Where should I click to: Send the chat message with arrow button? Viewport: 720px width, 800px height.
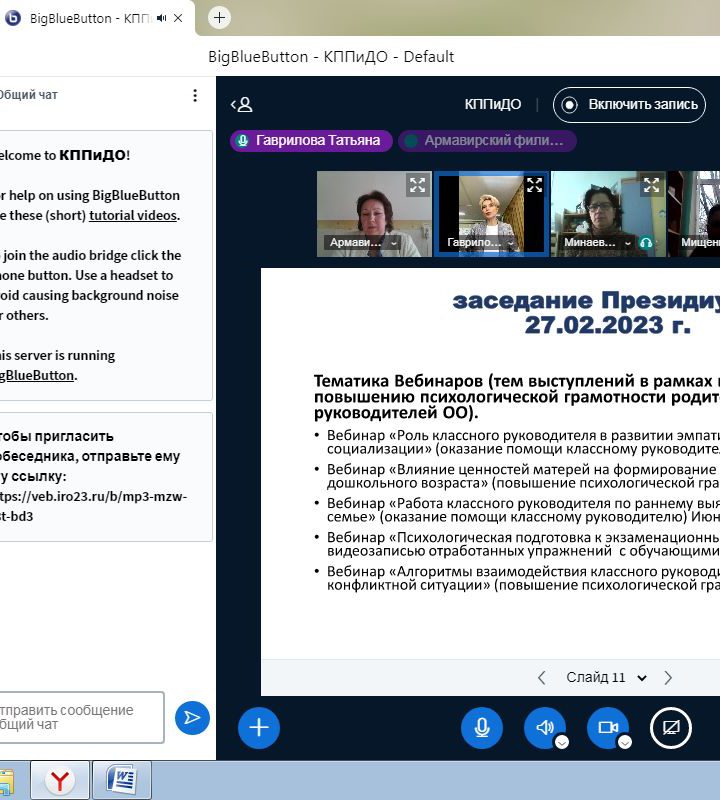tap(192, 717)
